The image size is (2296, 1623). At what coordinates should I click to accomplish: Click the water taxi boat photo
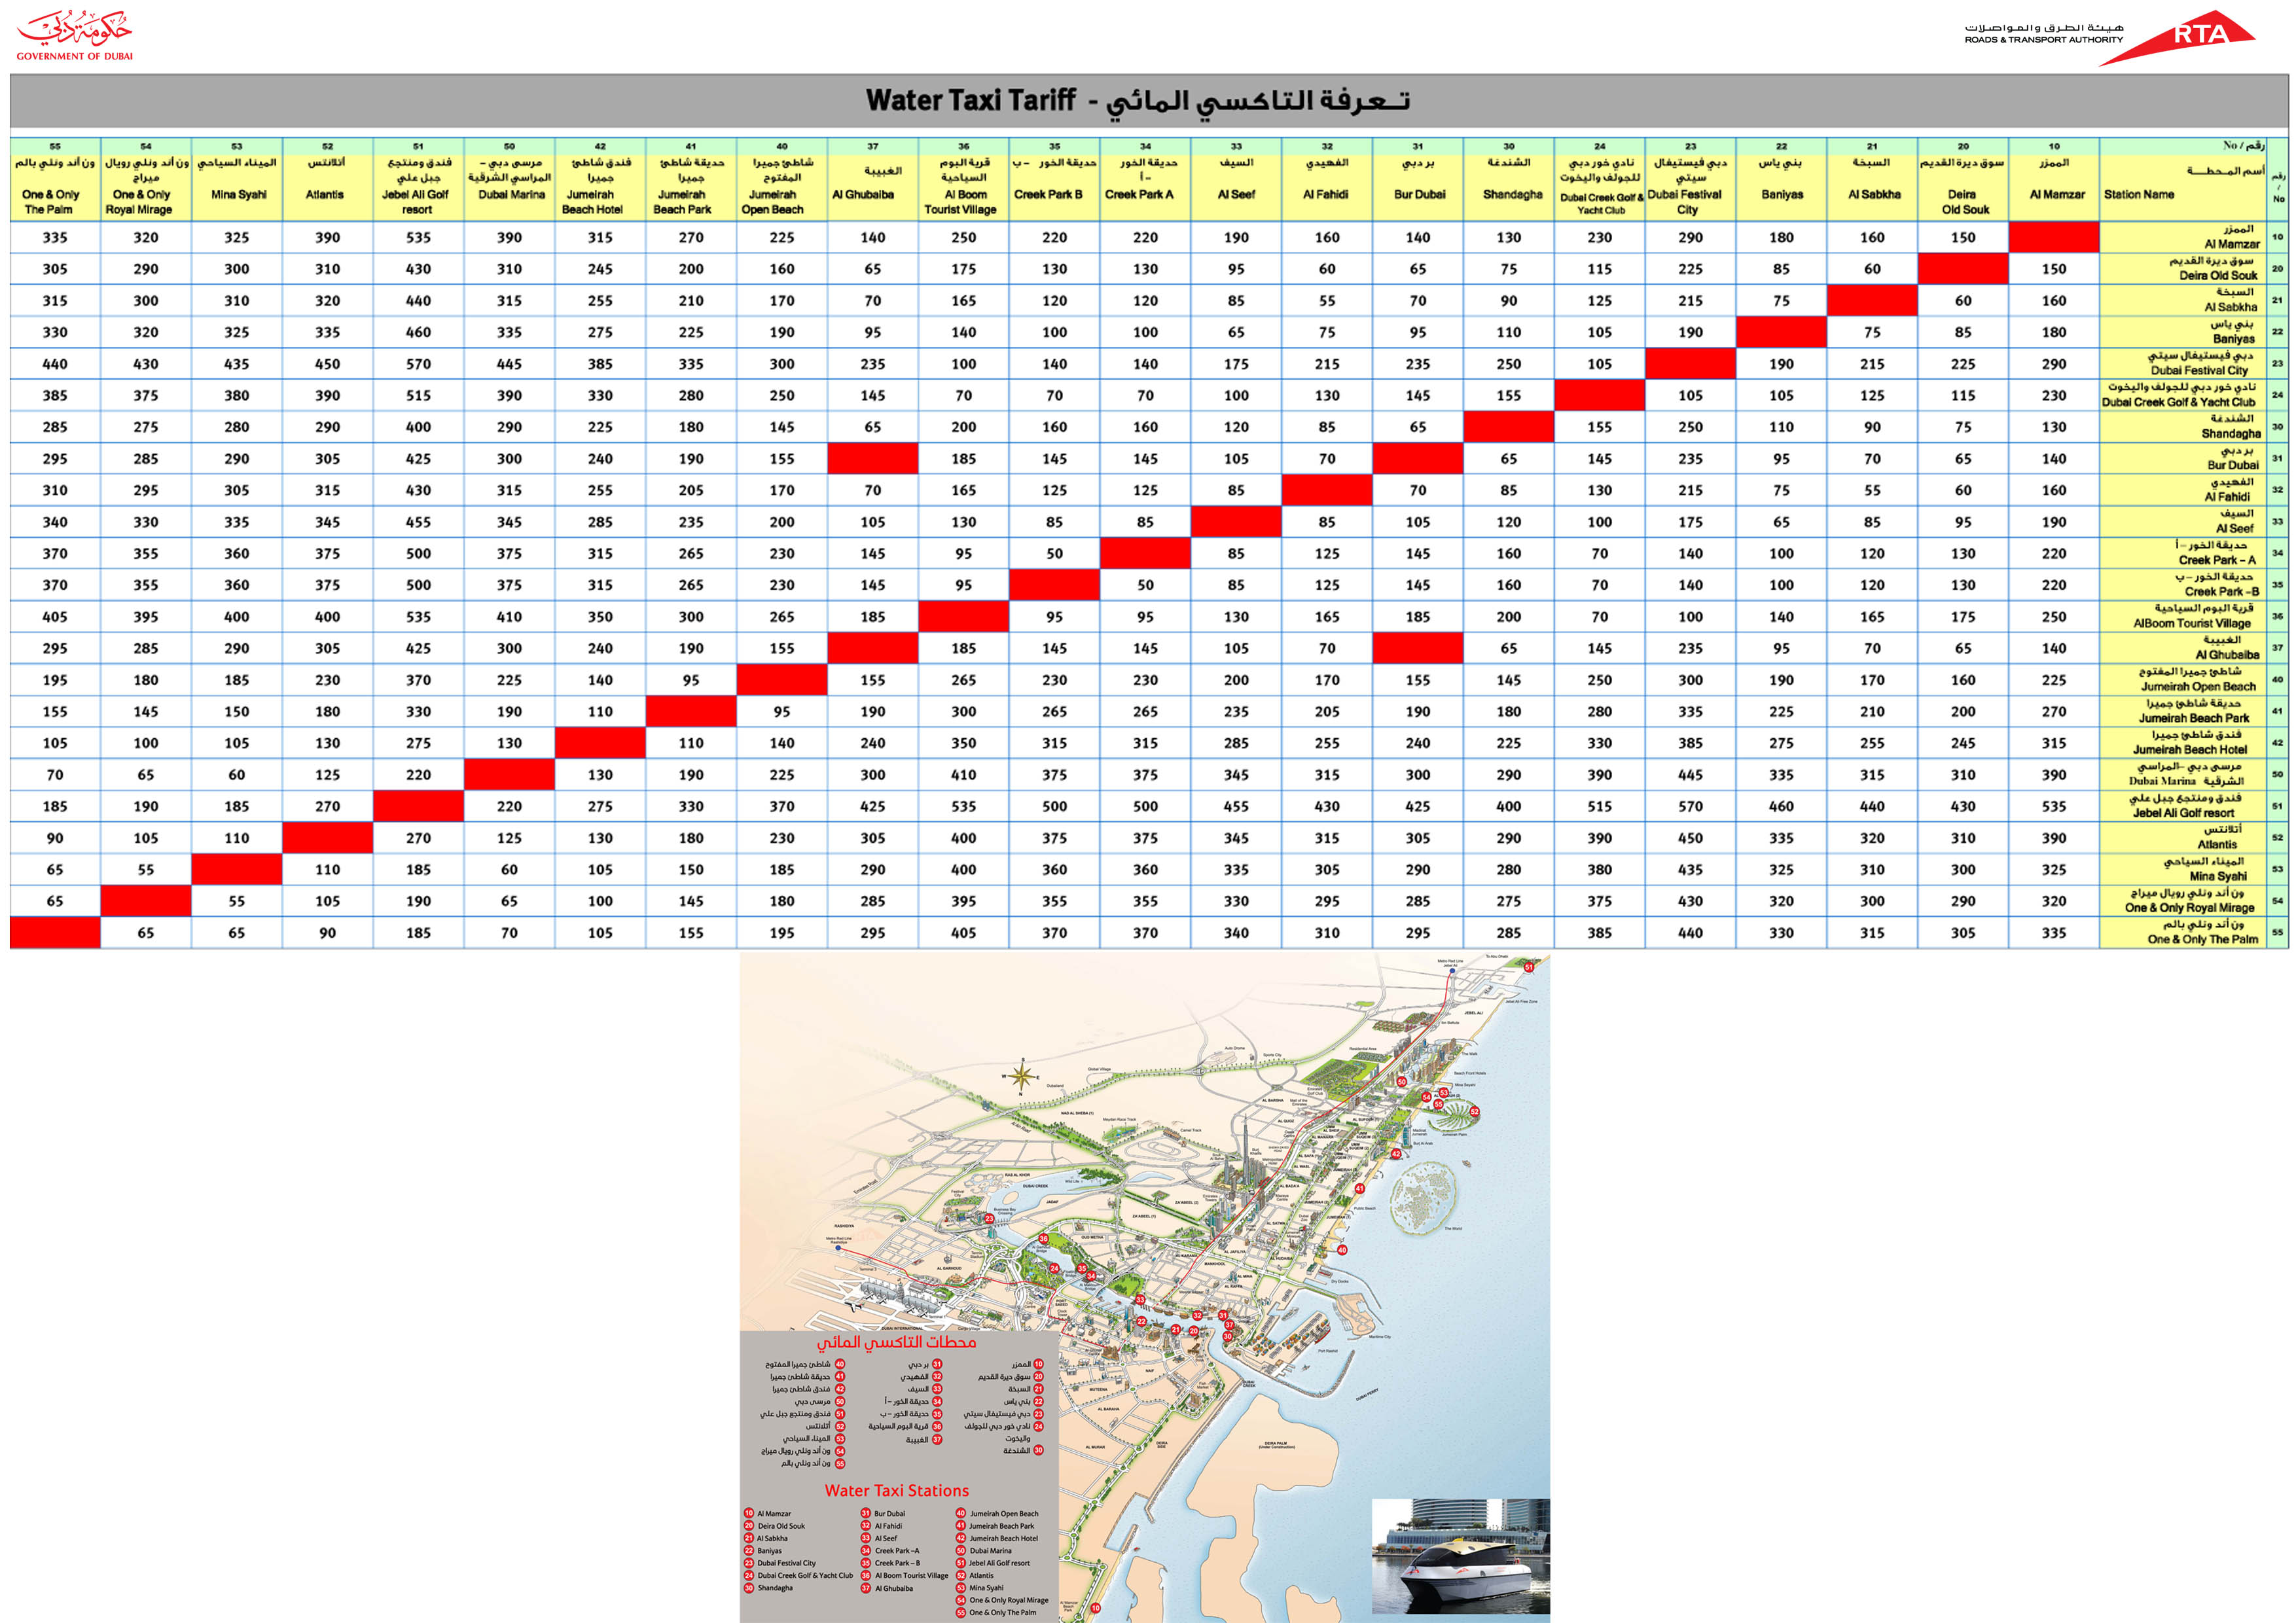[x=1461, y=1556]
